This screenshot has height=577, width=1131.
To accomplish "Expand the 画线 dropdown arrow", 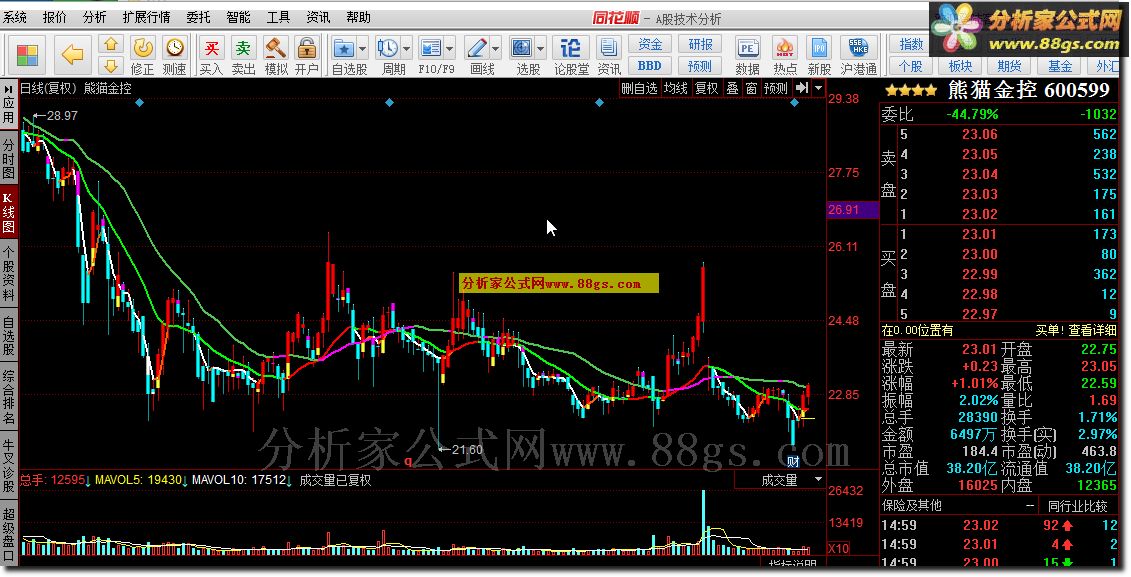I will (496, 48).
